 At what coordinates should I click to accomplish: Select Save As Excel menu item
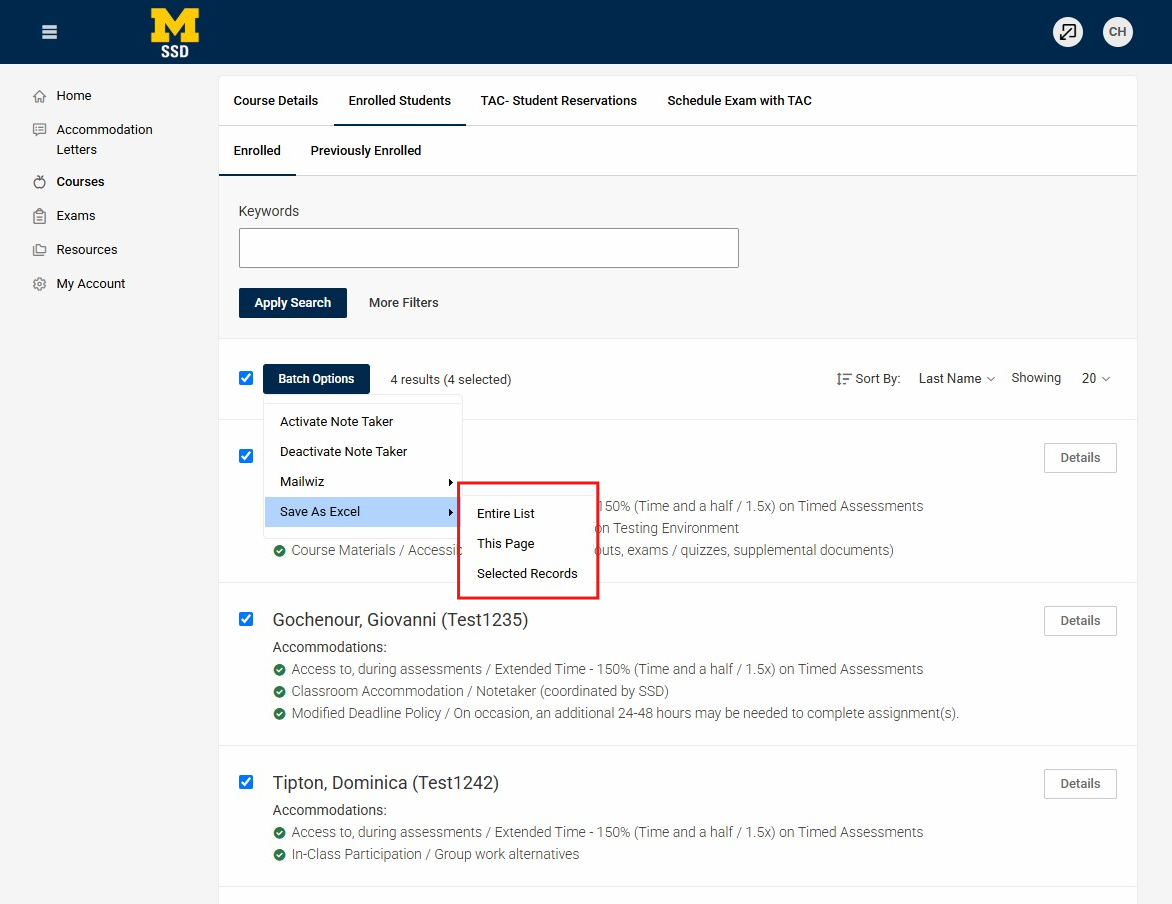coord(363,511)
